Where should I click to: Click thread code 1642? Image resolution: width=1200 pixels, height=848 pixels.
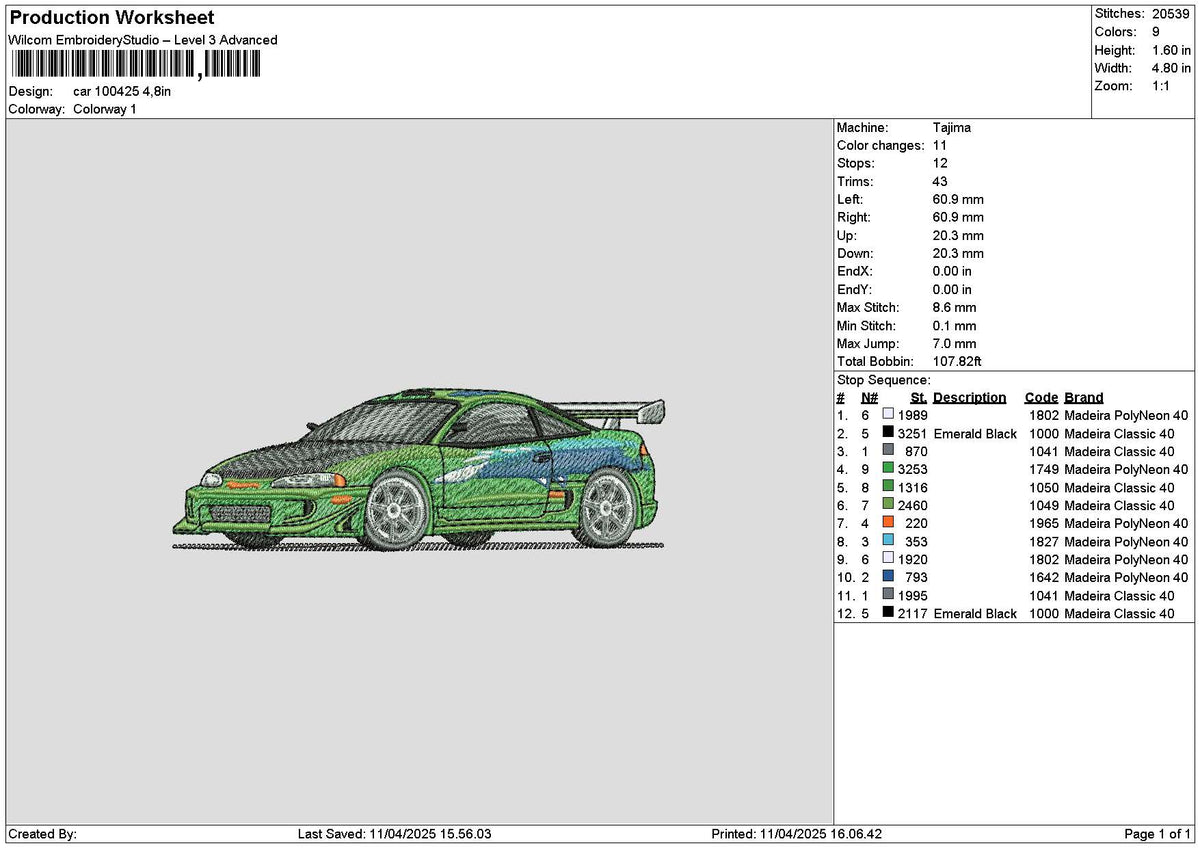(x=1043, y=577)
